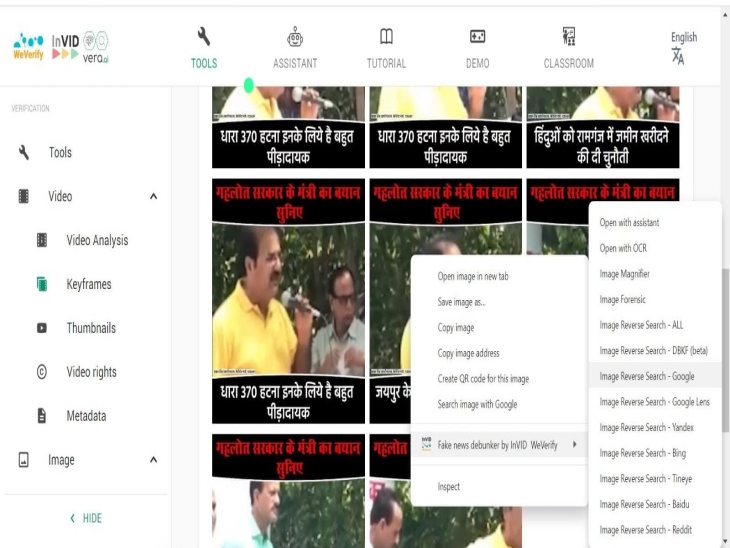This screenshot has height=548, width=730.
Task: Collapse the Image section chevron
Action: click(x=153, y=460)
